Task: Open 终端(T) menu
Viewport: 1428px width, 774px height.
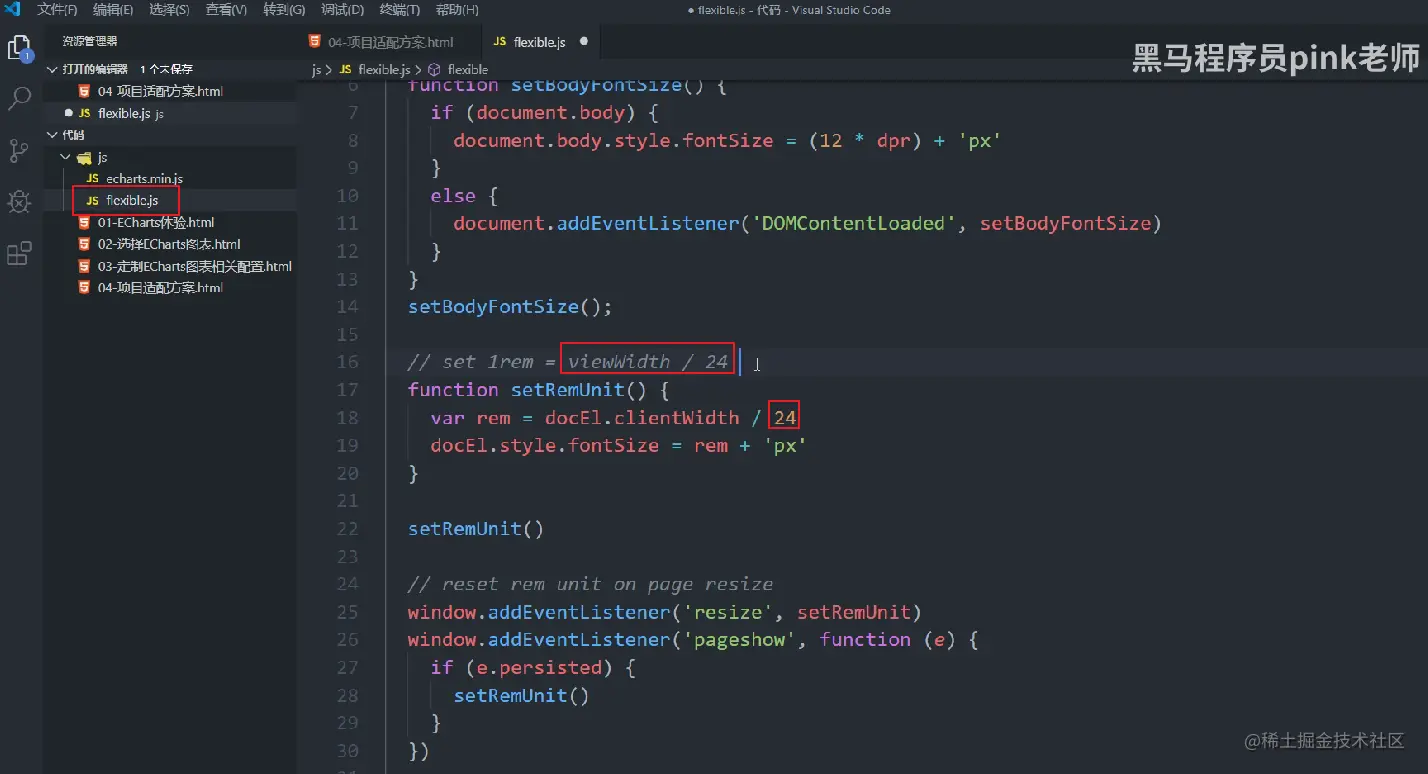Action: (x=400, y=10)
